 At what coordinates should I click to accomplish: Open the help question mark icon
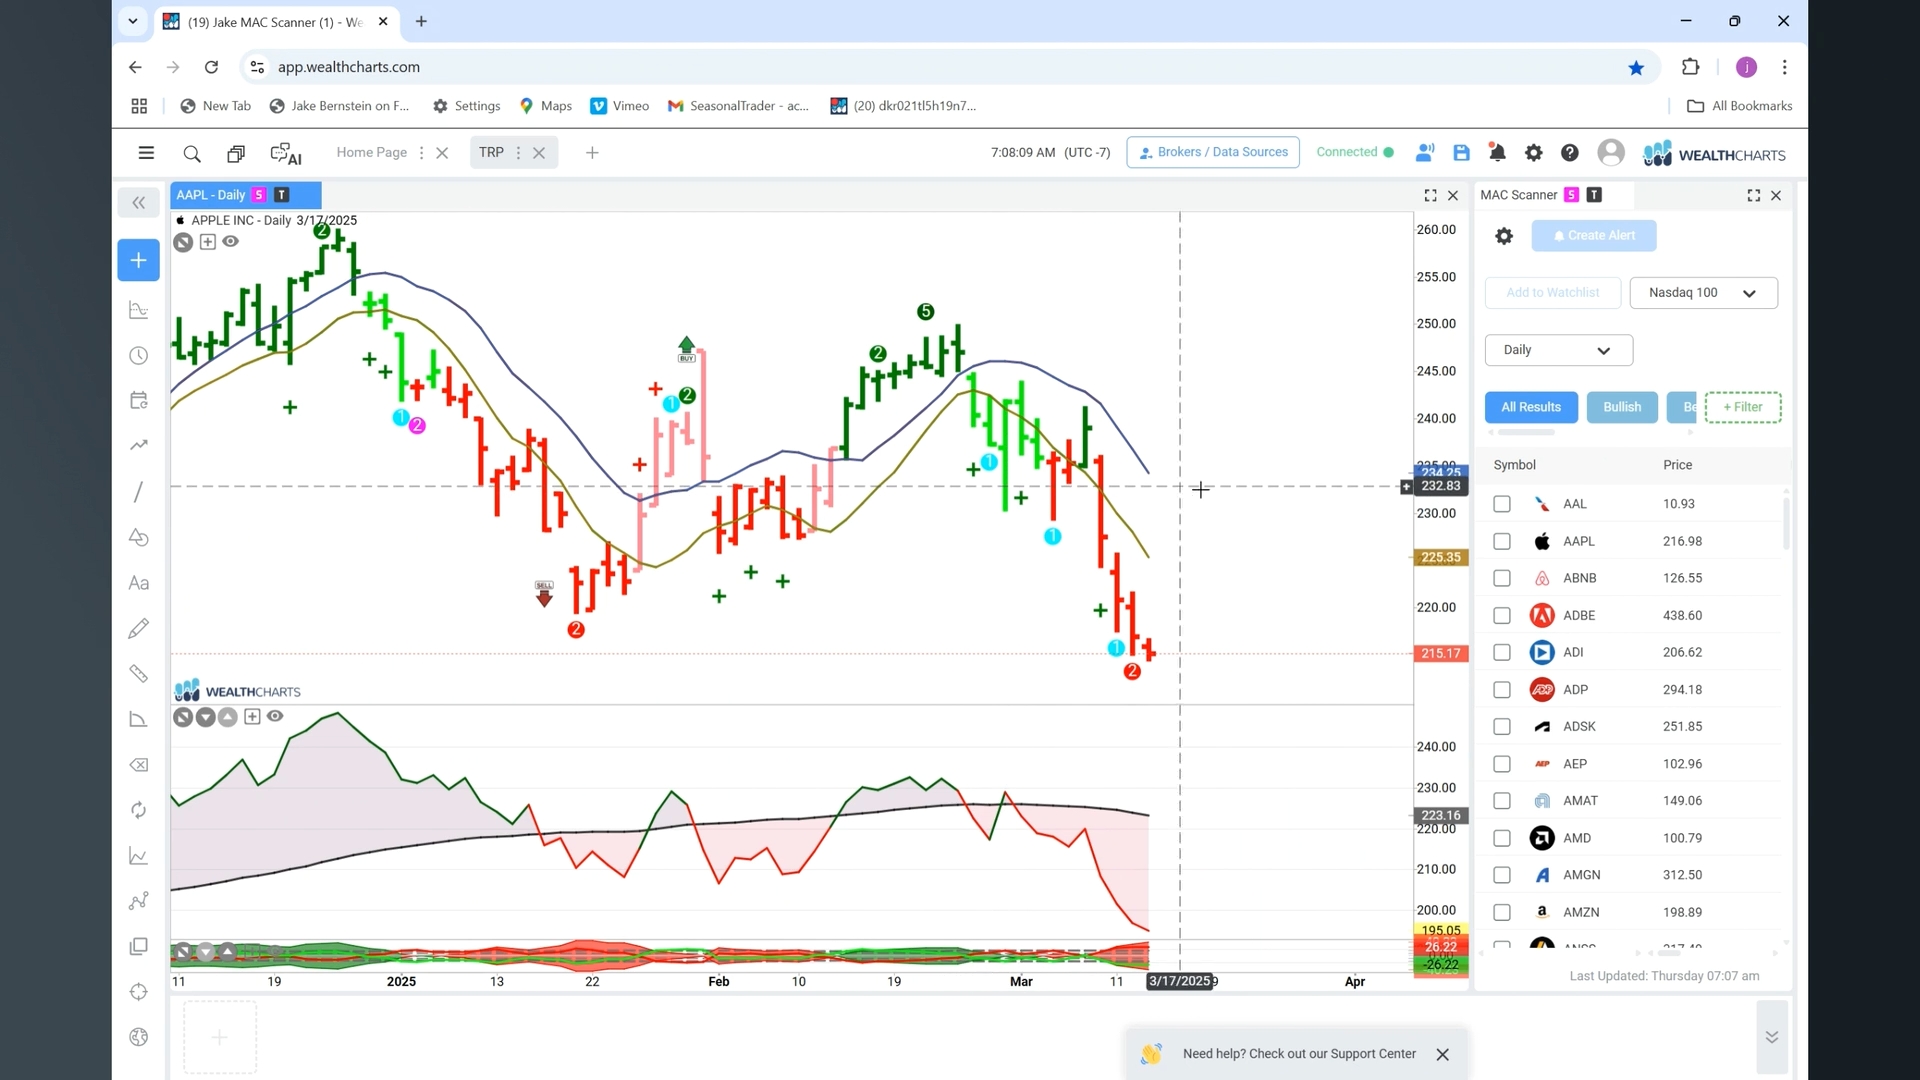tap(1569, 153)
